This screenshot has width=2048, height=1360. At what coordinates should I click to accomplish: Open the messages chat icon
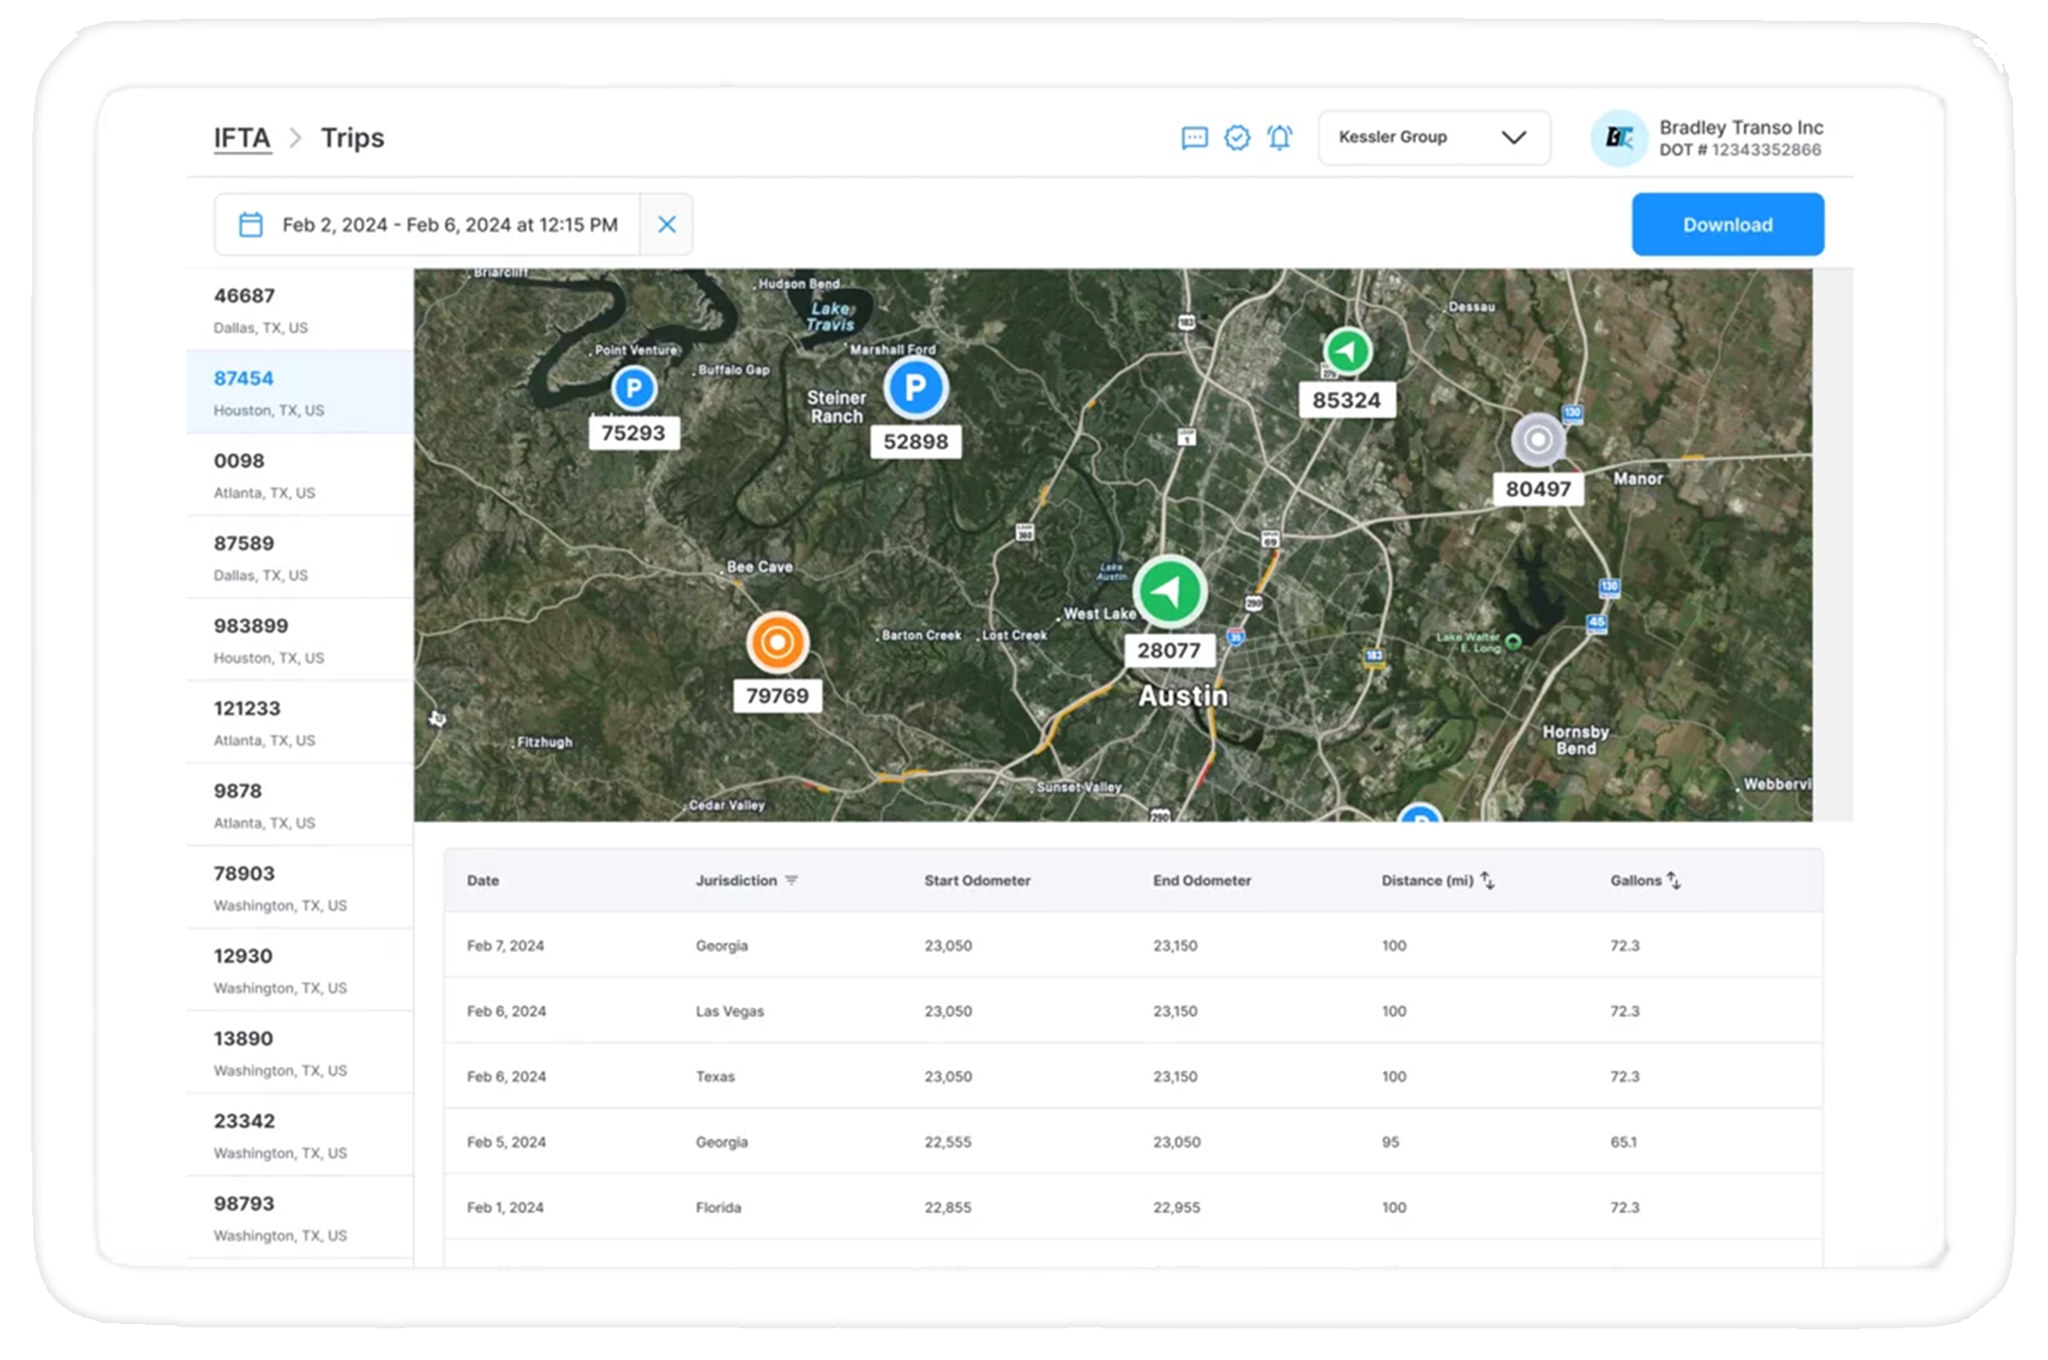1194,138
